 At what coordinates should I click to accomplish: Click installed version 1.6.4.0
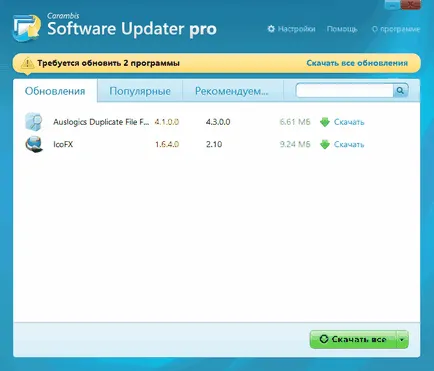pyautogui.click(x=167, y=144)
